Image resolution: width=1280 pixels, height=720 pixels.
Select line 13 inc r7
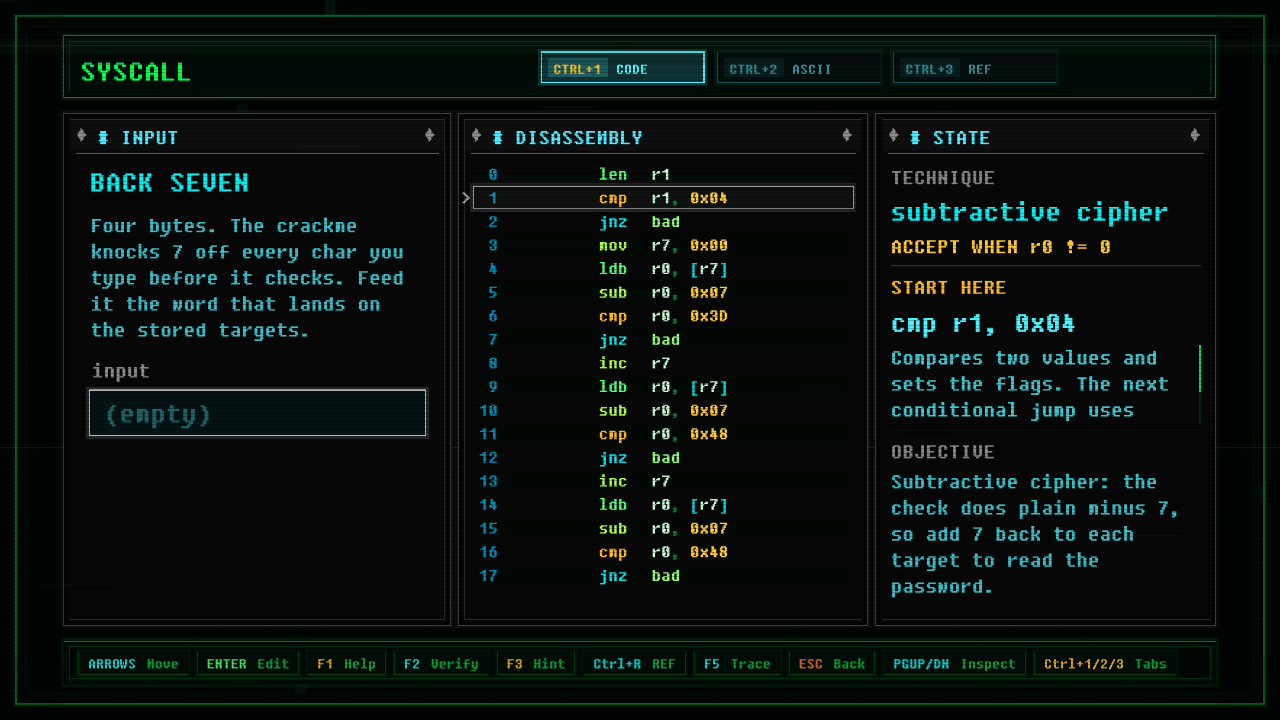click(663, 481)
